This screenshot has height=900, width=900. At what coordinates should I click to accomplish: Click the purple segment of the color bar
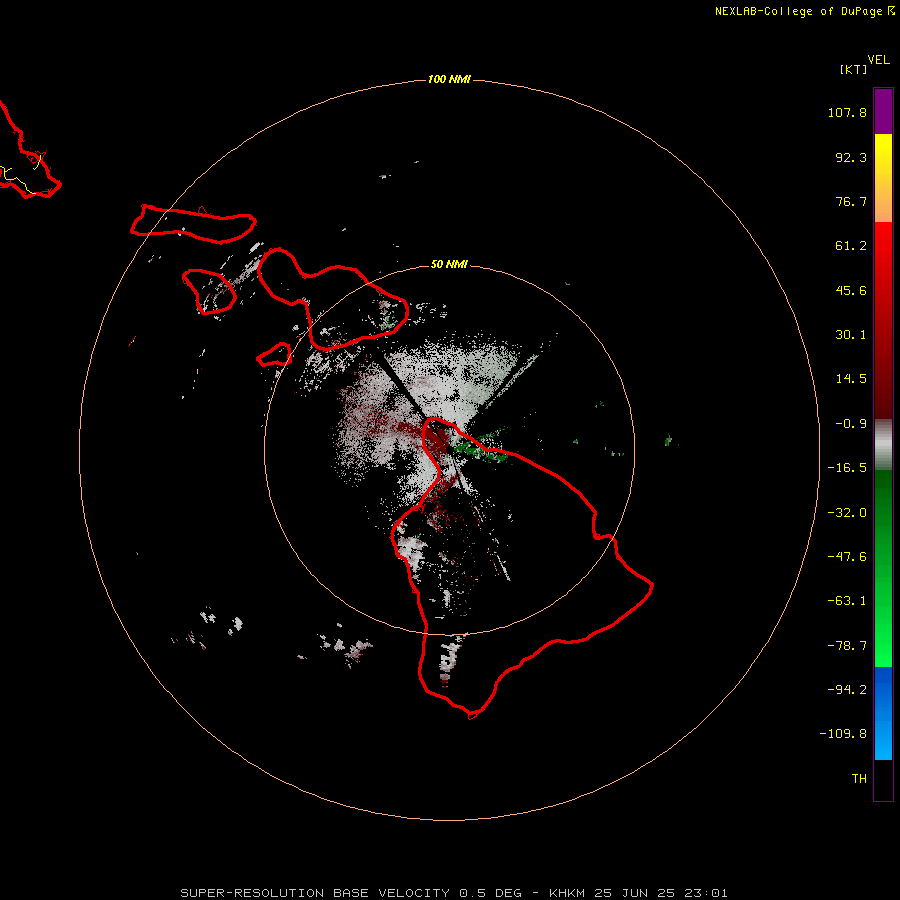coord(883,111)
